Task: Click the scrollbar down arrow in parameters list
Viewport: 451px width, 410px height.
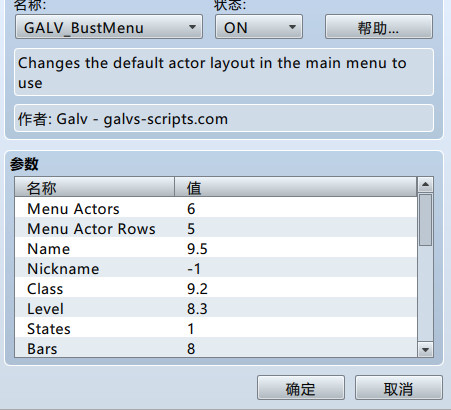Action: point(425,350)
